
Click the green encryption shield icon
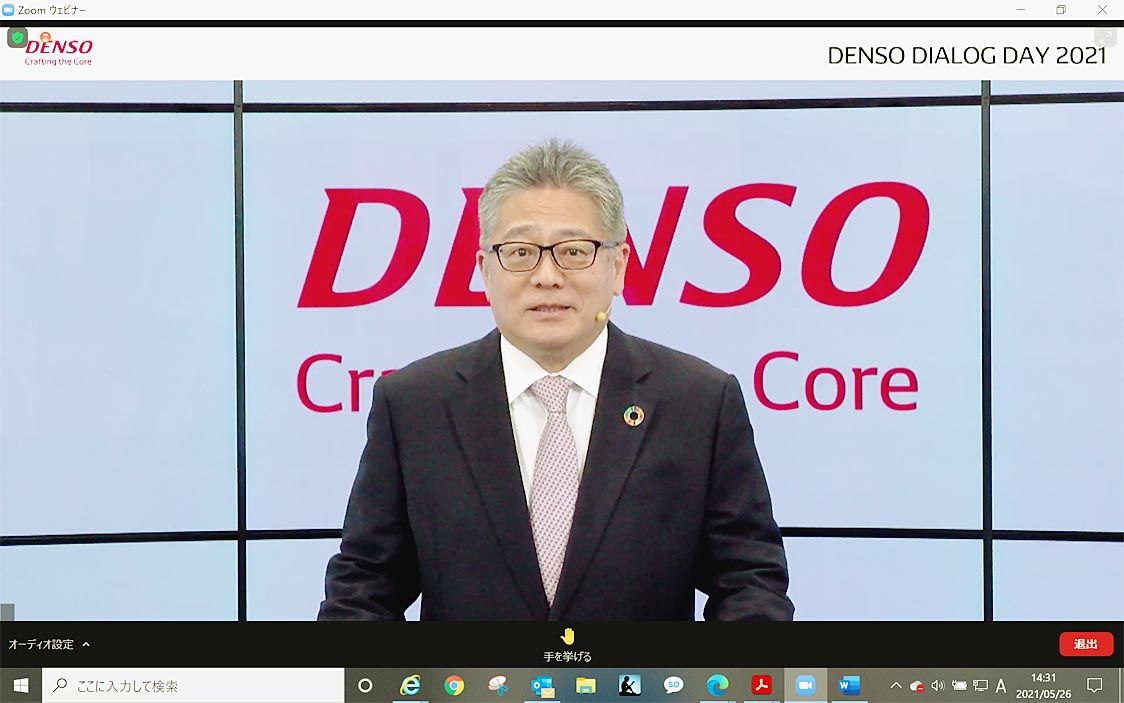17,38
